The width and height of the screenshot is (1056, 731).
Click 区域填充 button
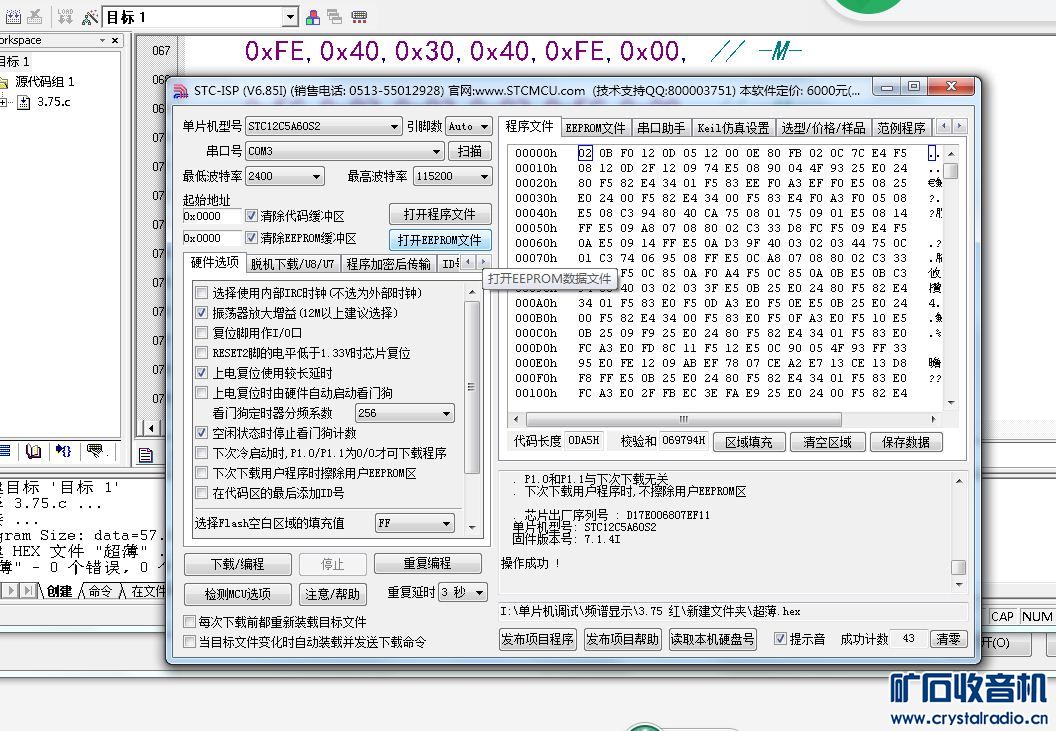point(748,441)
